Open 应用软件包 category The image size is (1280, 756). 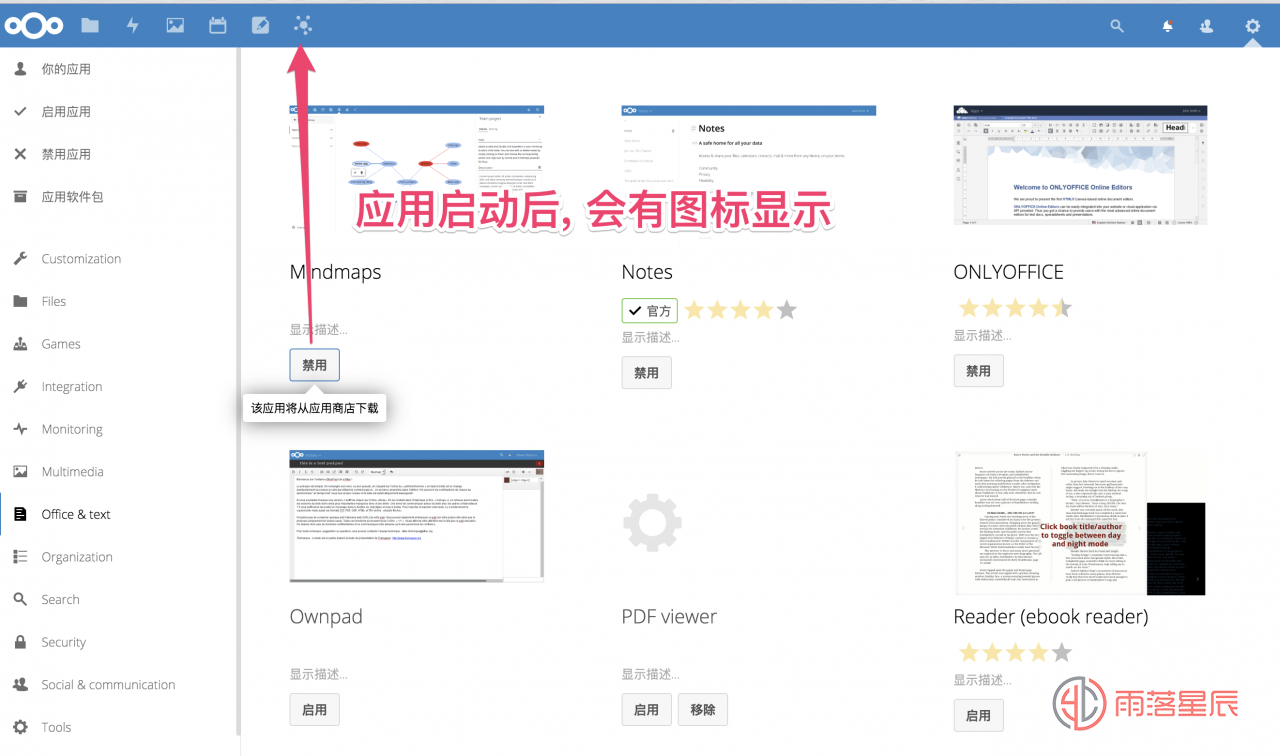coord(72,197)
